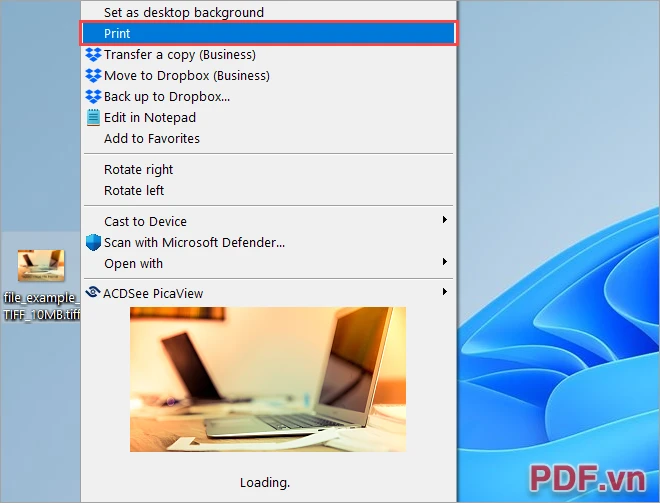This screenshot has height=503, width=660.
Task: Choose Set as desktop background
Action: (268, 13)
